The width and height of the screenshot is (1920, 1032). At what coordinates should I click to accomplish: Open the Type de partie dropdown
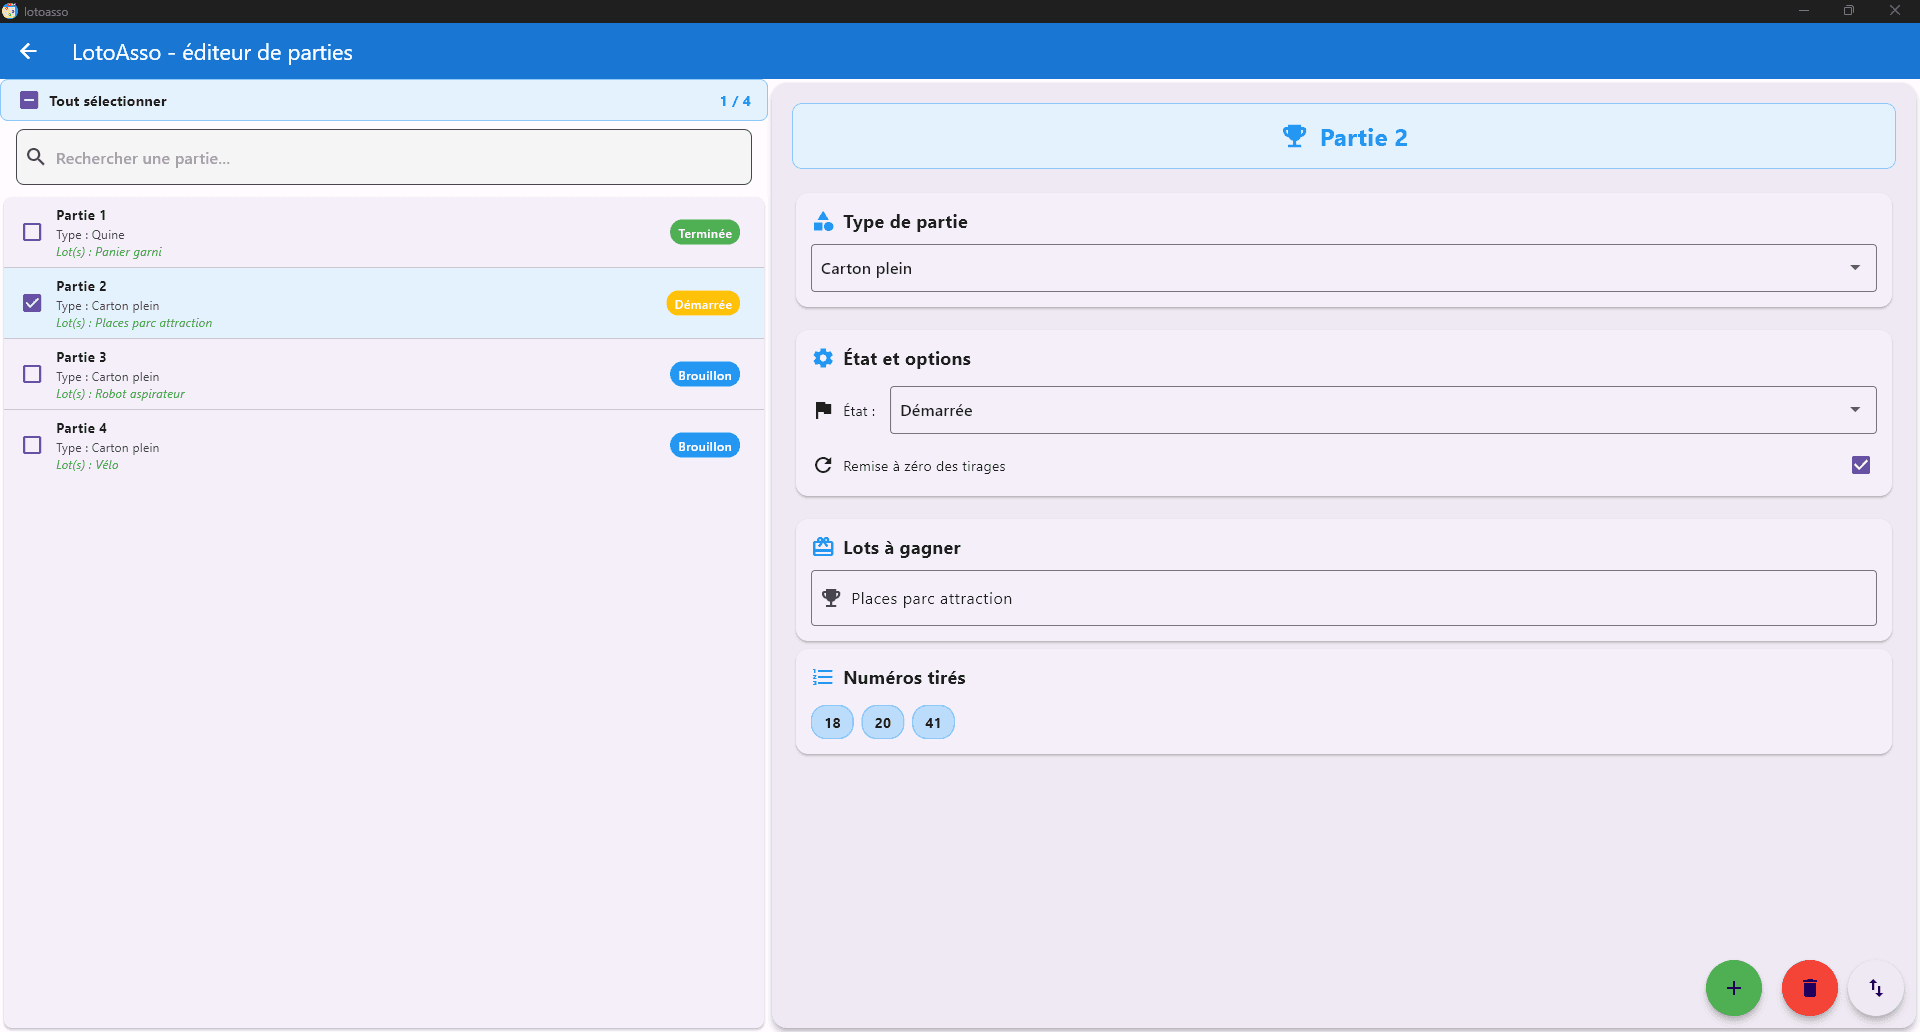click(1342, 268)
